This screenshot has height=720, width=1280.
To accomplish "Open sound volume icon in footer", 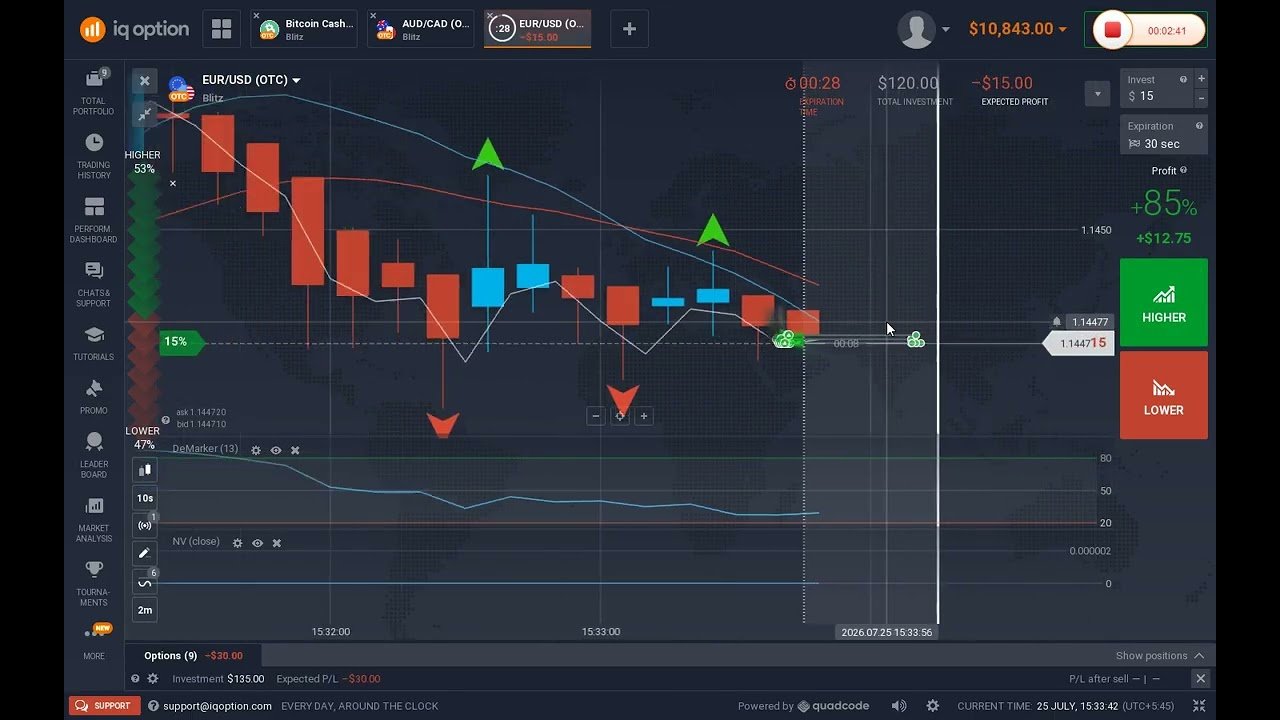I will tap(899, 706).
